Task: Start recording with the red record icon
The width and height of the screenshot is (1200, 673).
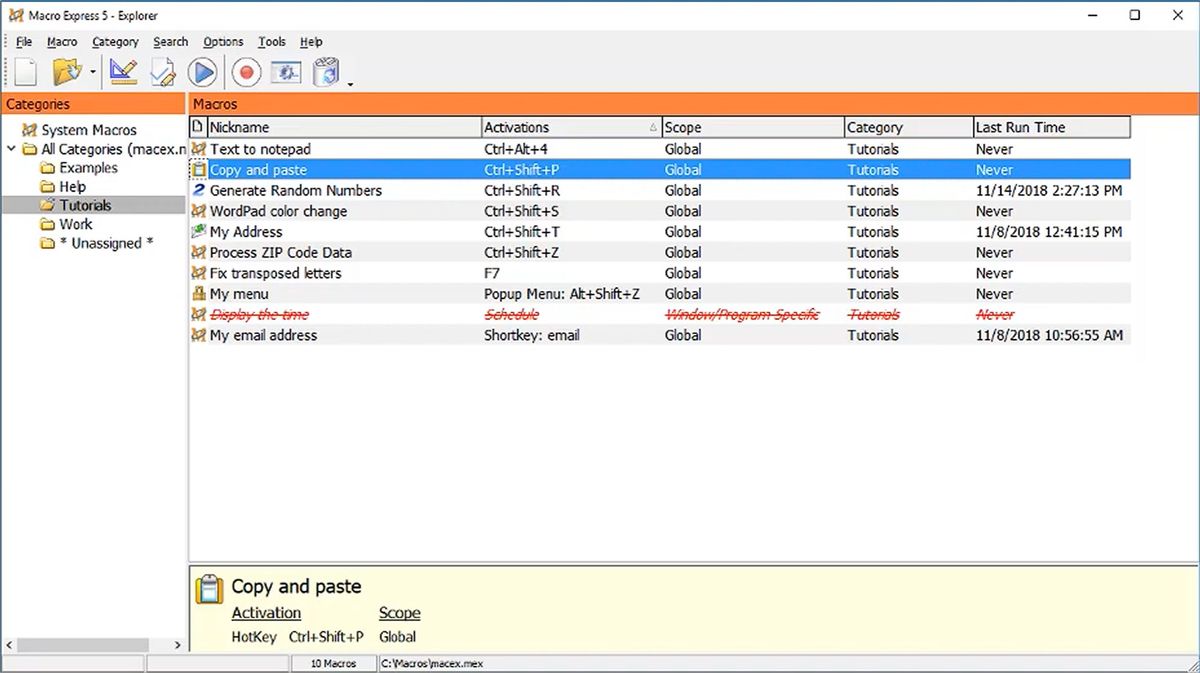Action: point(246,72)
